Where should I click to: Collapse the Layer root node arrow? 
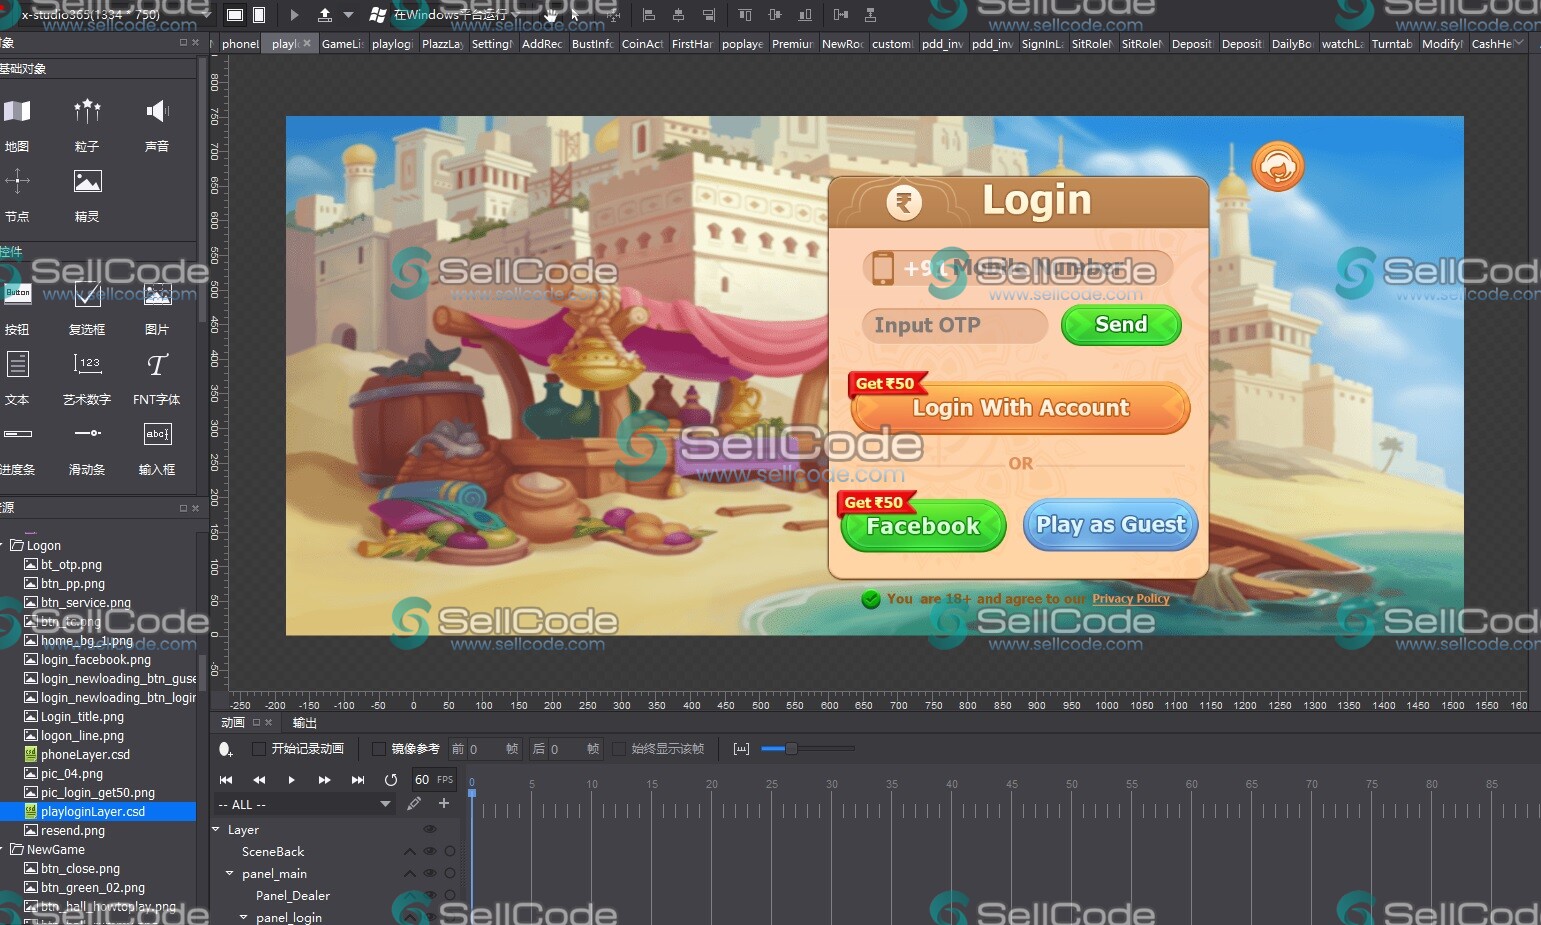coord(217,830)
